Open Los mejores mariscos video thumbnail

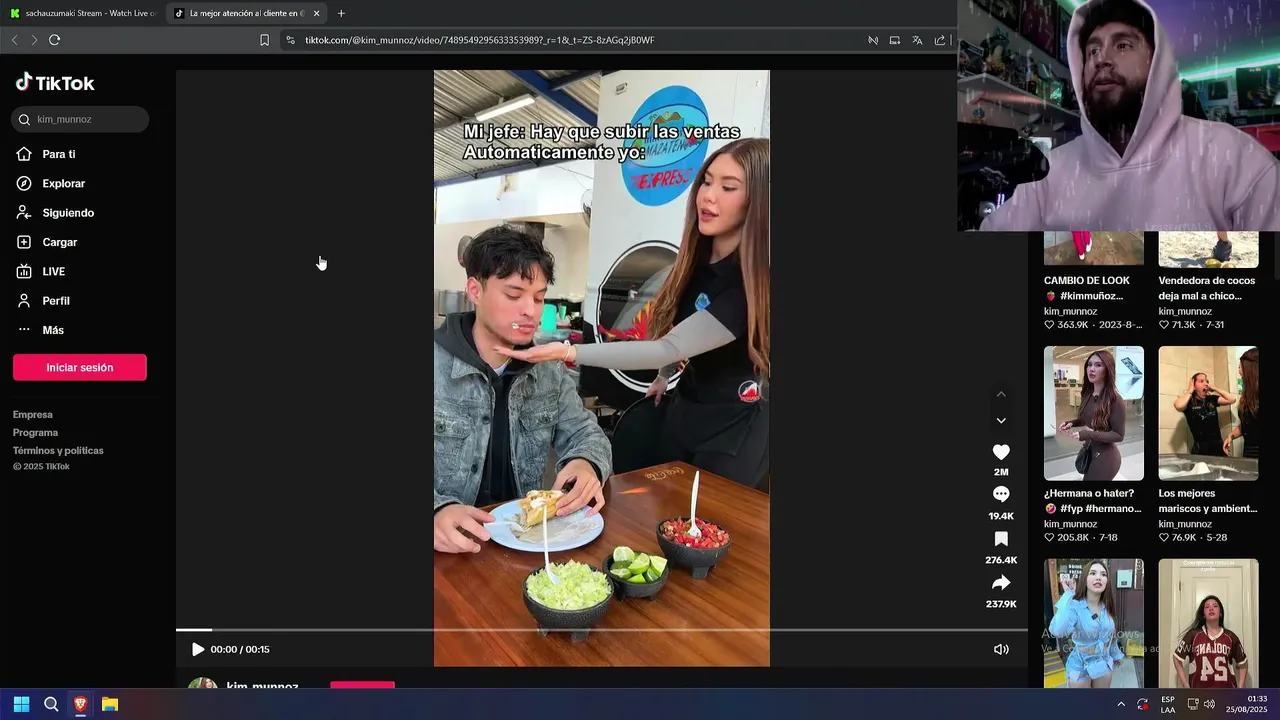1208,413
